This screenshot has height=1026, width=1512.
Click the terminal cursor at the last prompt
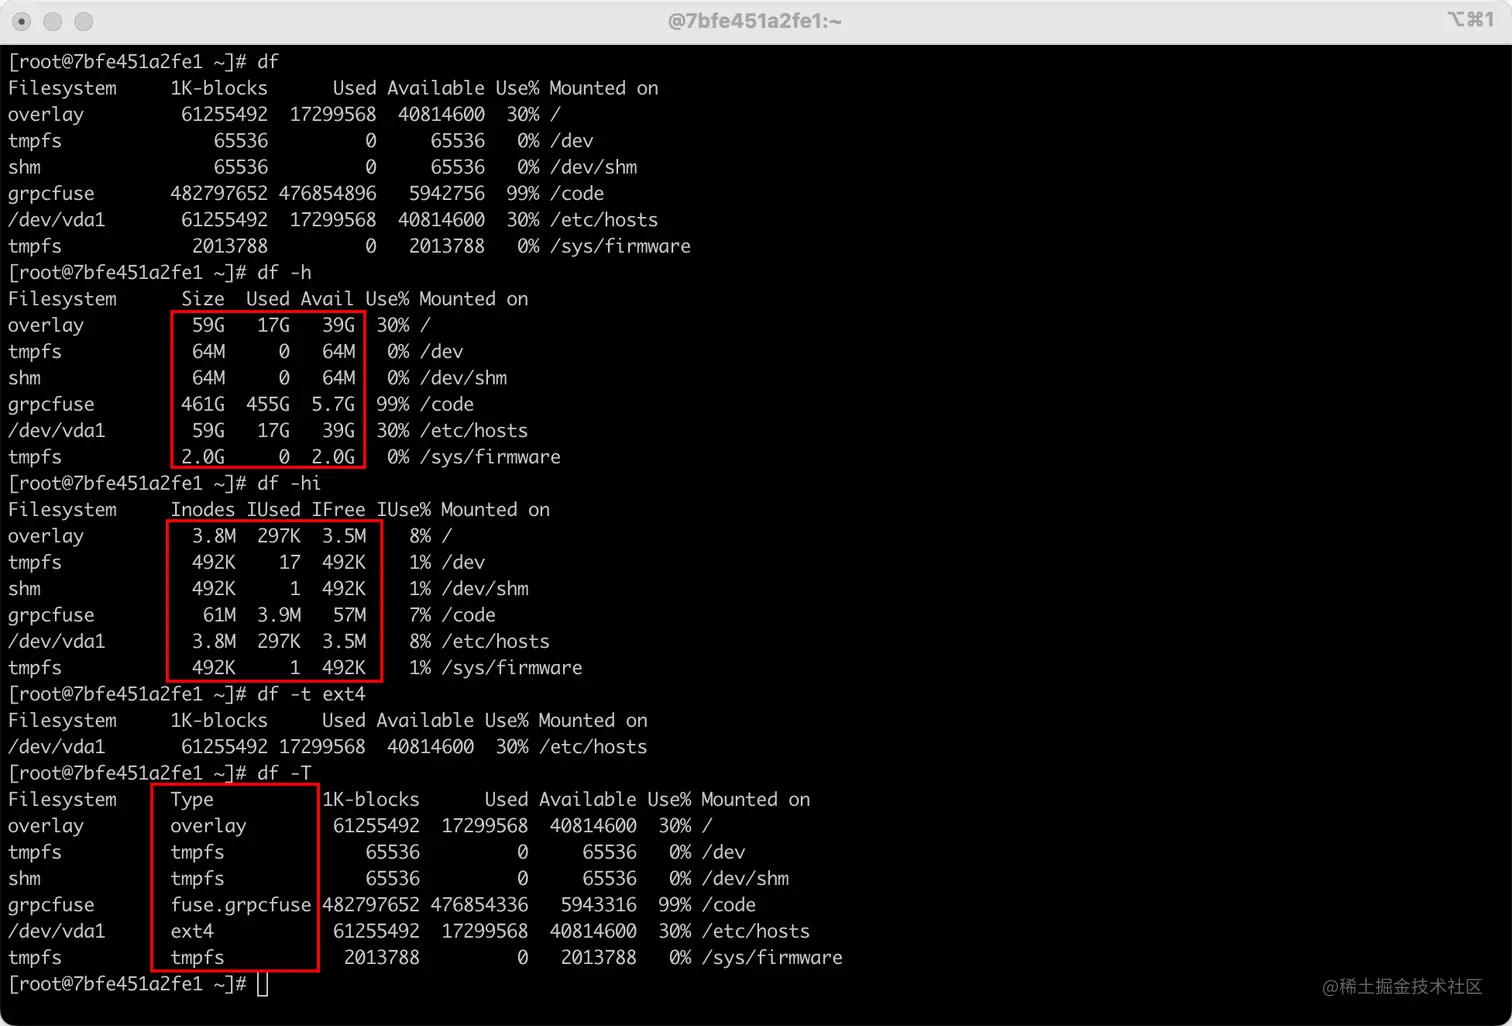(x=263, y=985)
